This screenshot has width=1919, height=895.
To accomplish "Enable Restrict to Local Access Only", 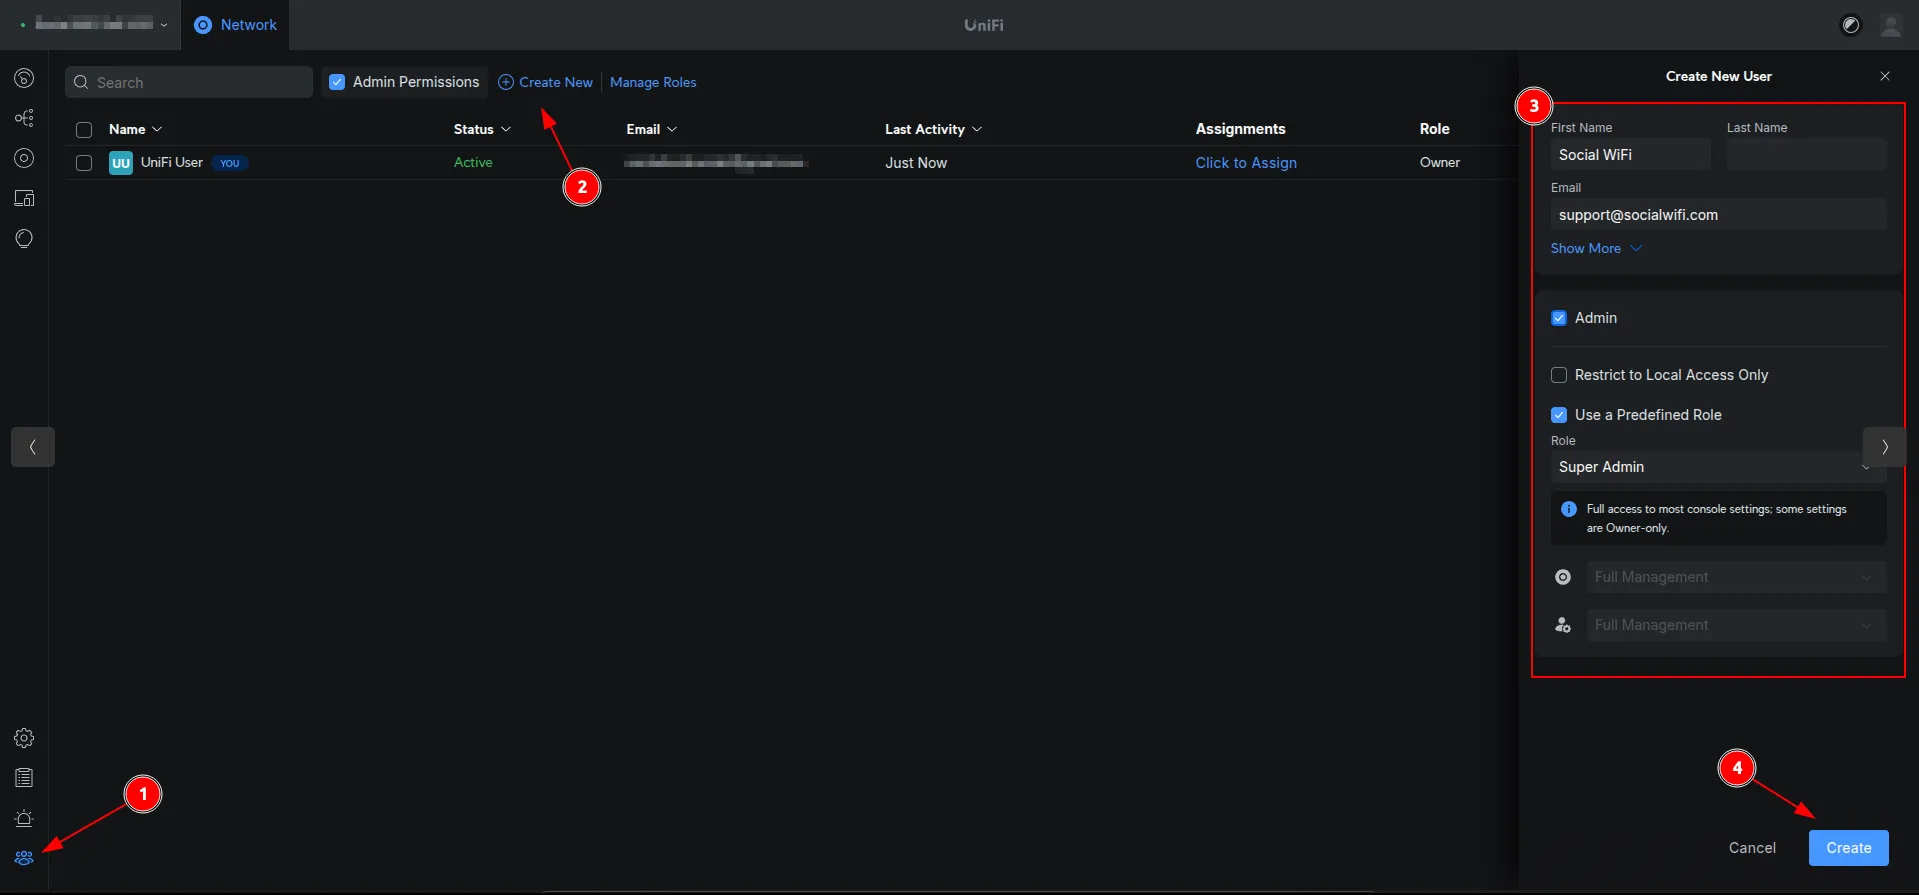I will (1559, 375).
